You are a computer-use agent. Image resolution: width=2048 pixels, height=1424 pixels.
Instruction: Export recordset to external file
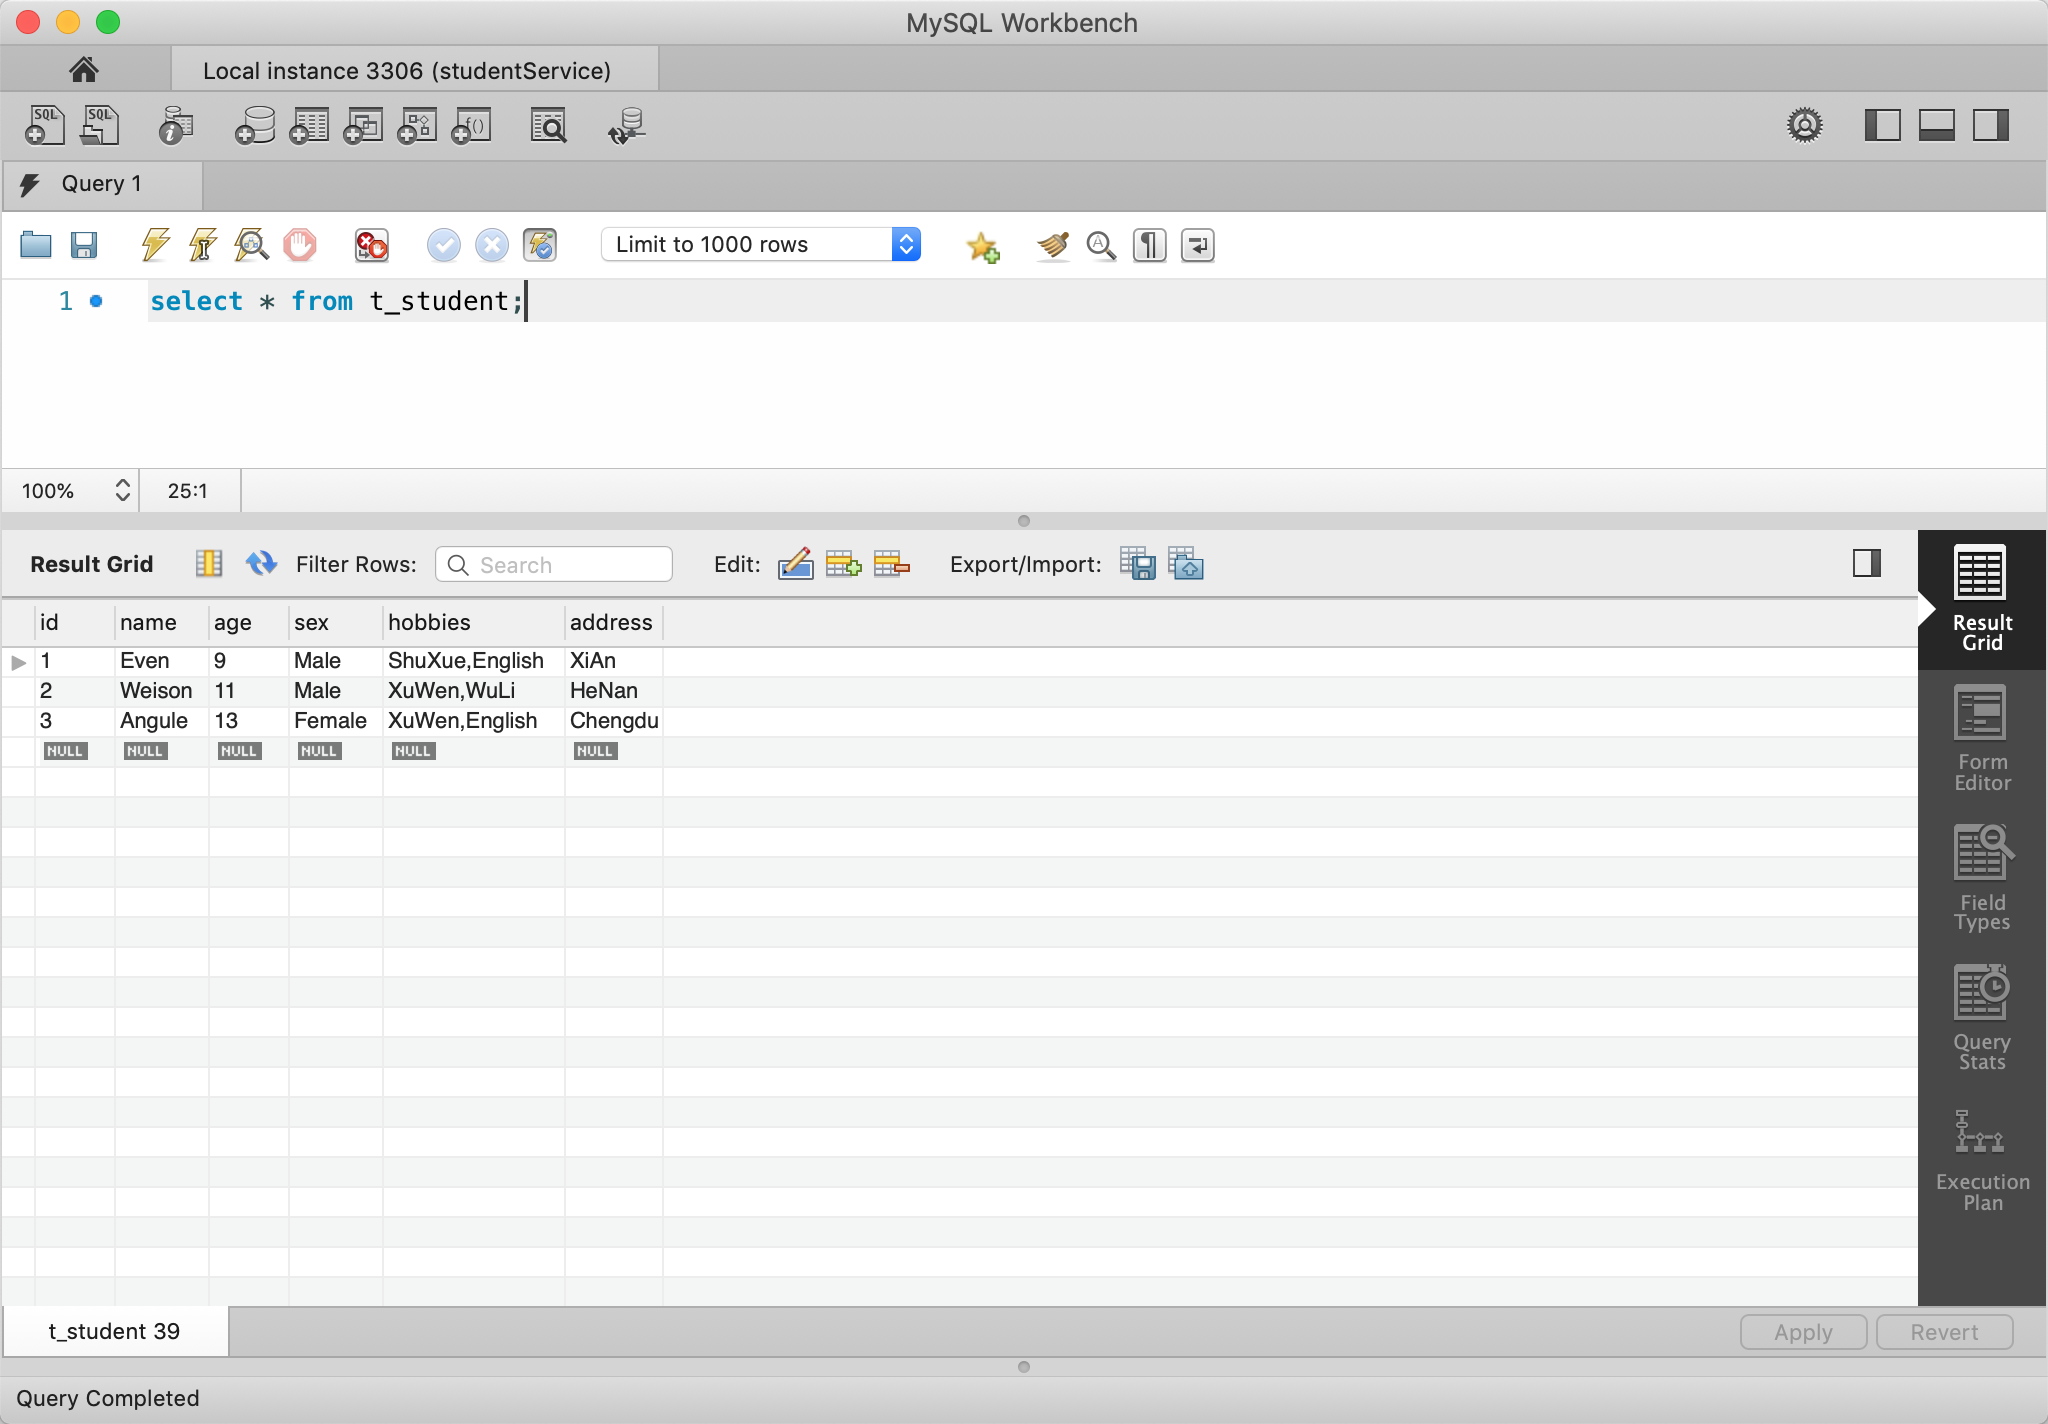tap(1138, 564)
